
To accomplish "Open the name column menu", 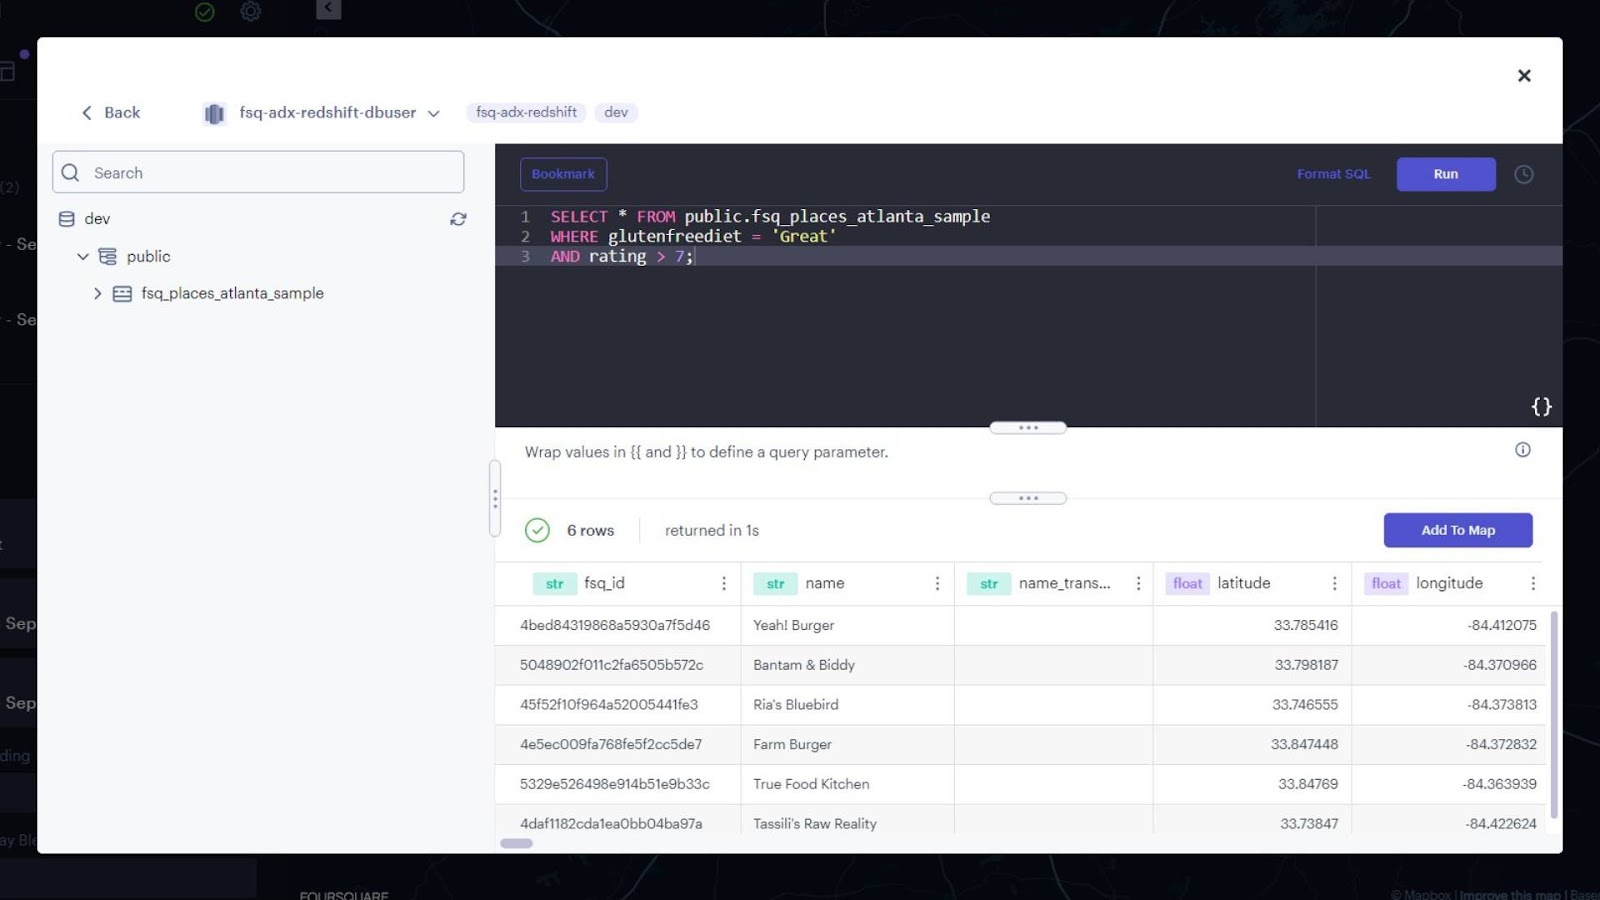I will tap(937, 584).
